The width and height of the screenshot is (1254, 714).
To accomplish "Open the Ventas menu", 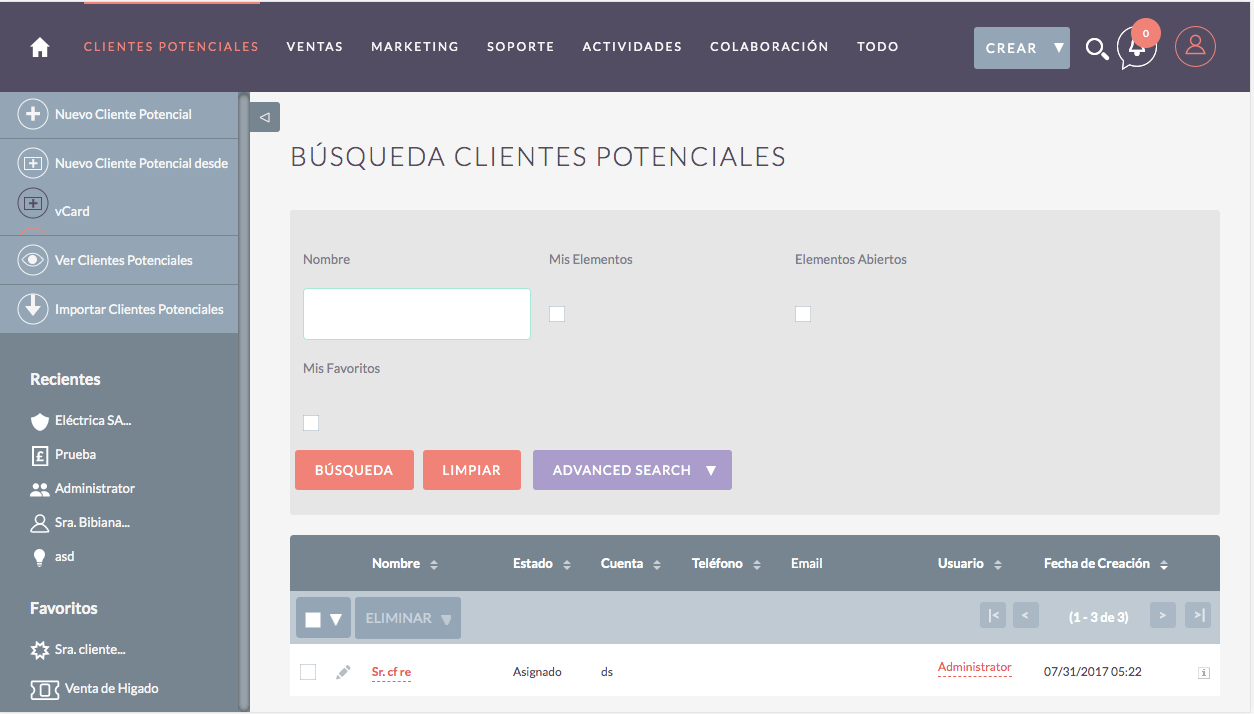I will click(x=314, y=47).
